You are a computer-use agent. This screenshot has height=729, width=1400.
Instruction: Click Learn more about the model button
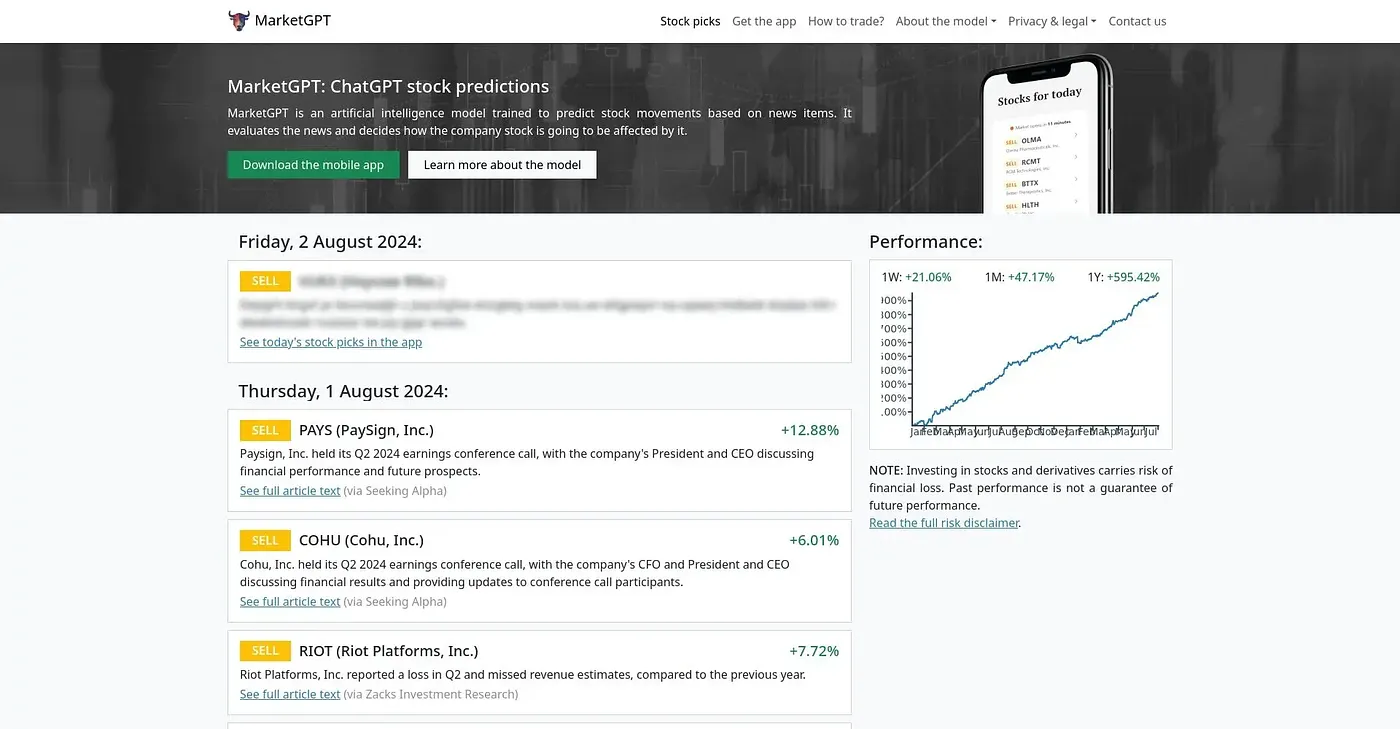click(502, 165)
